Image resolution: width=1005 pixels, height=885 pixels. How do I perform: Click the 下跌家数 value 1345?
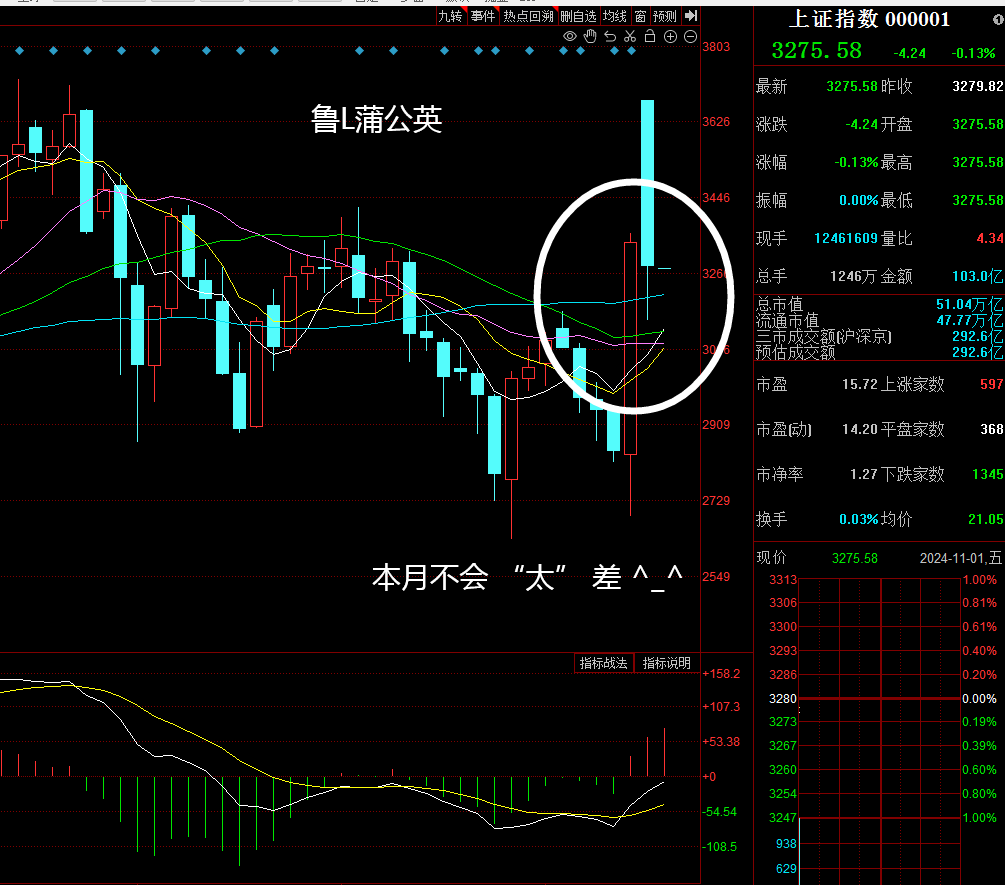(988, 474)
